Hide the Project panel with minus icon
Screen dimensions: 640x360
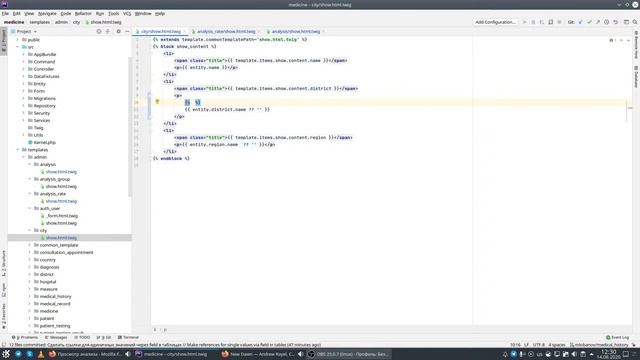[127, 31]
